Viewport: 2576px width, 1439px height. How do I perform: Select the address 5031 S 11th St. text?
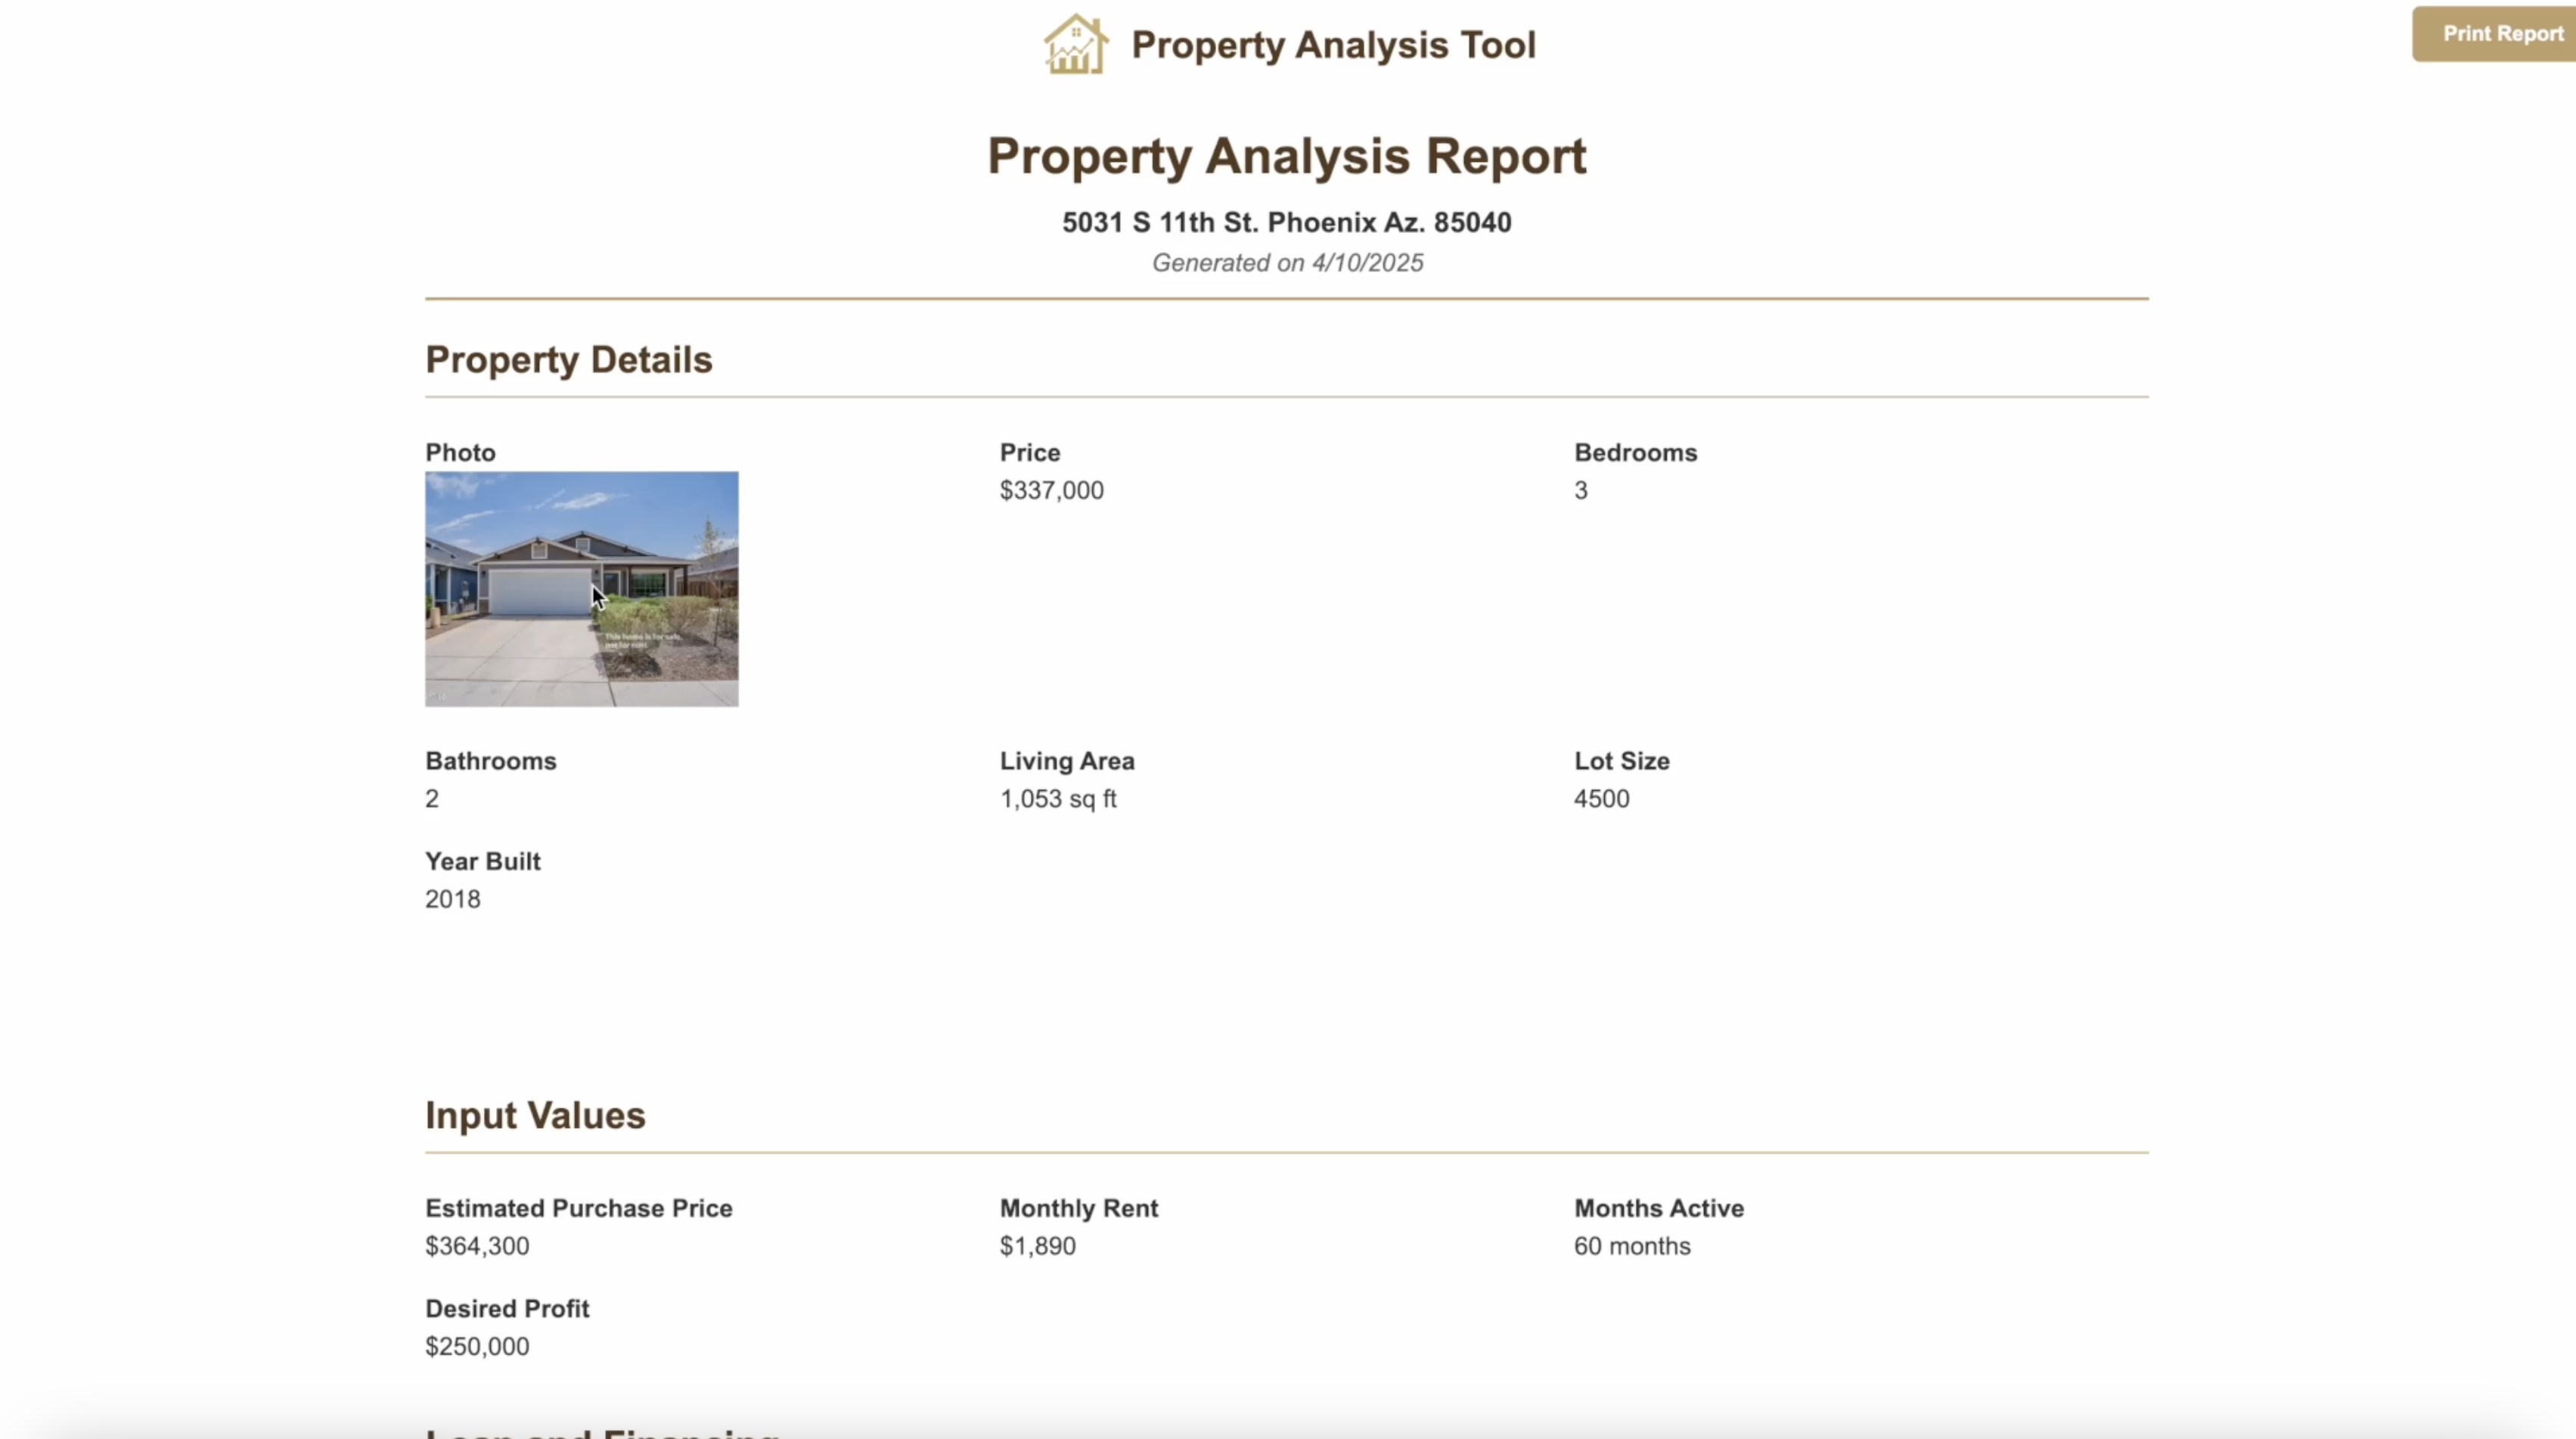(1287, 222)
